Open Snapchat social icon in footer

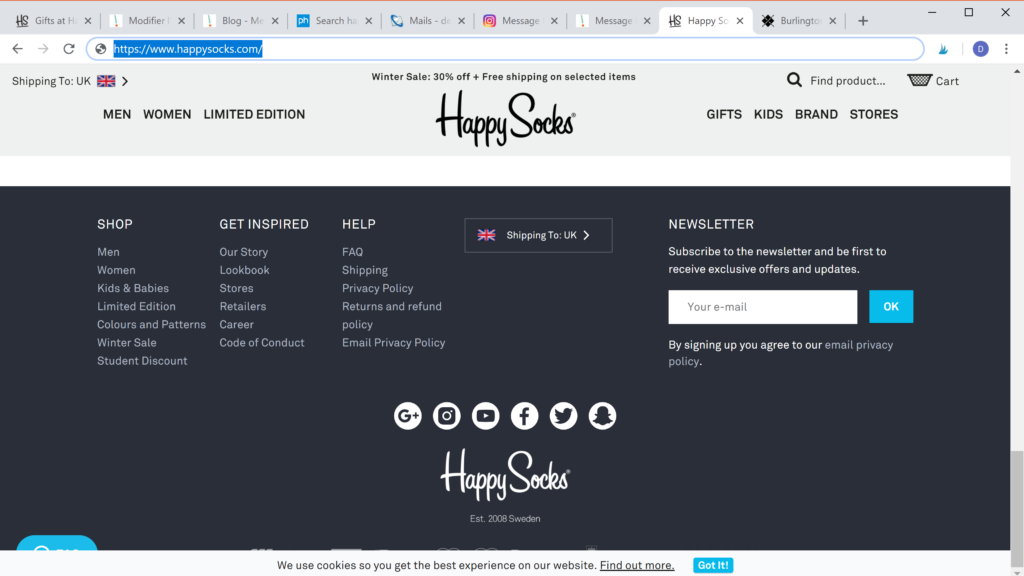click(x=602, y=416)
